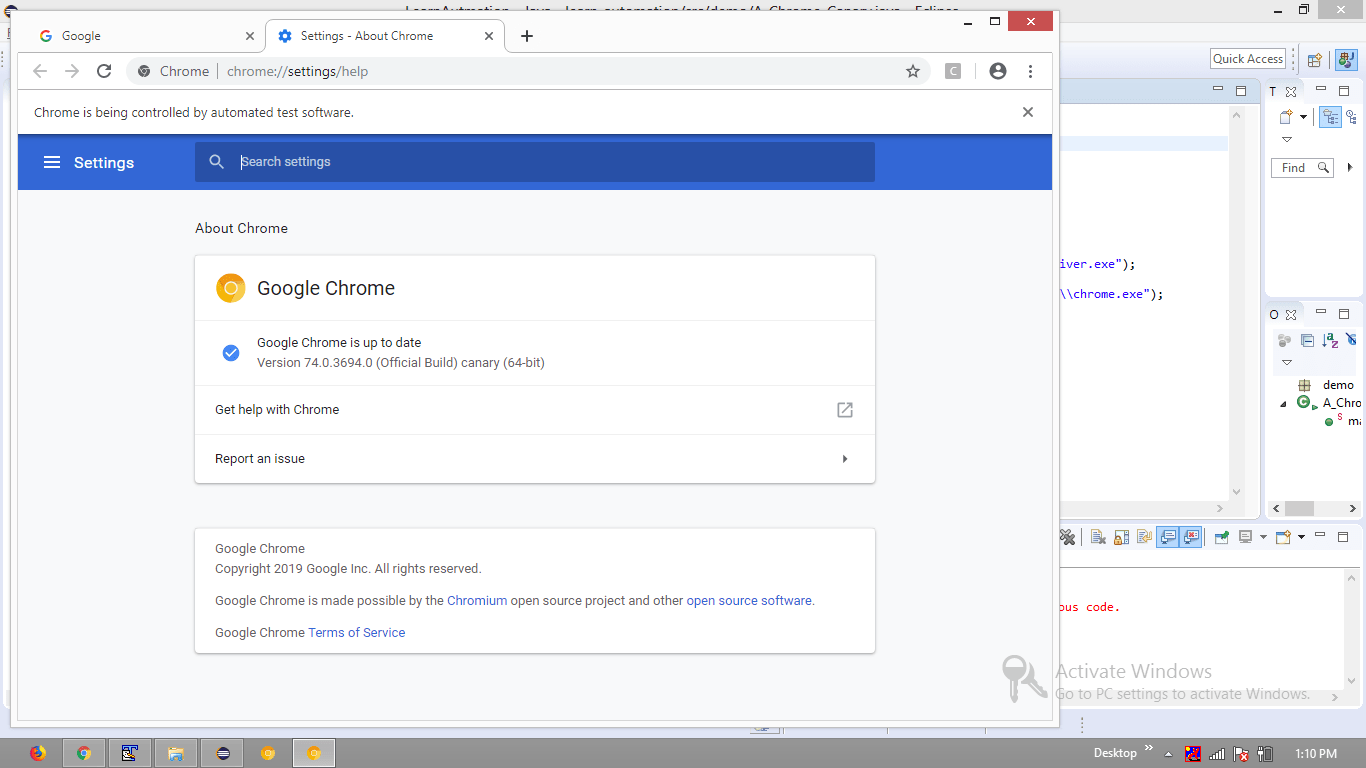Expand Report an issue arrow

click(x=845, y=459)
